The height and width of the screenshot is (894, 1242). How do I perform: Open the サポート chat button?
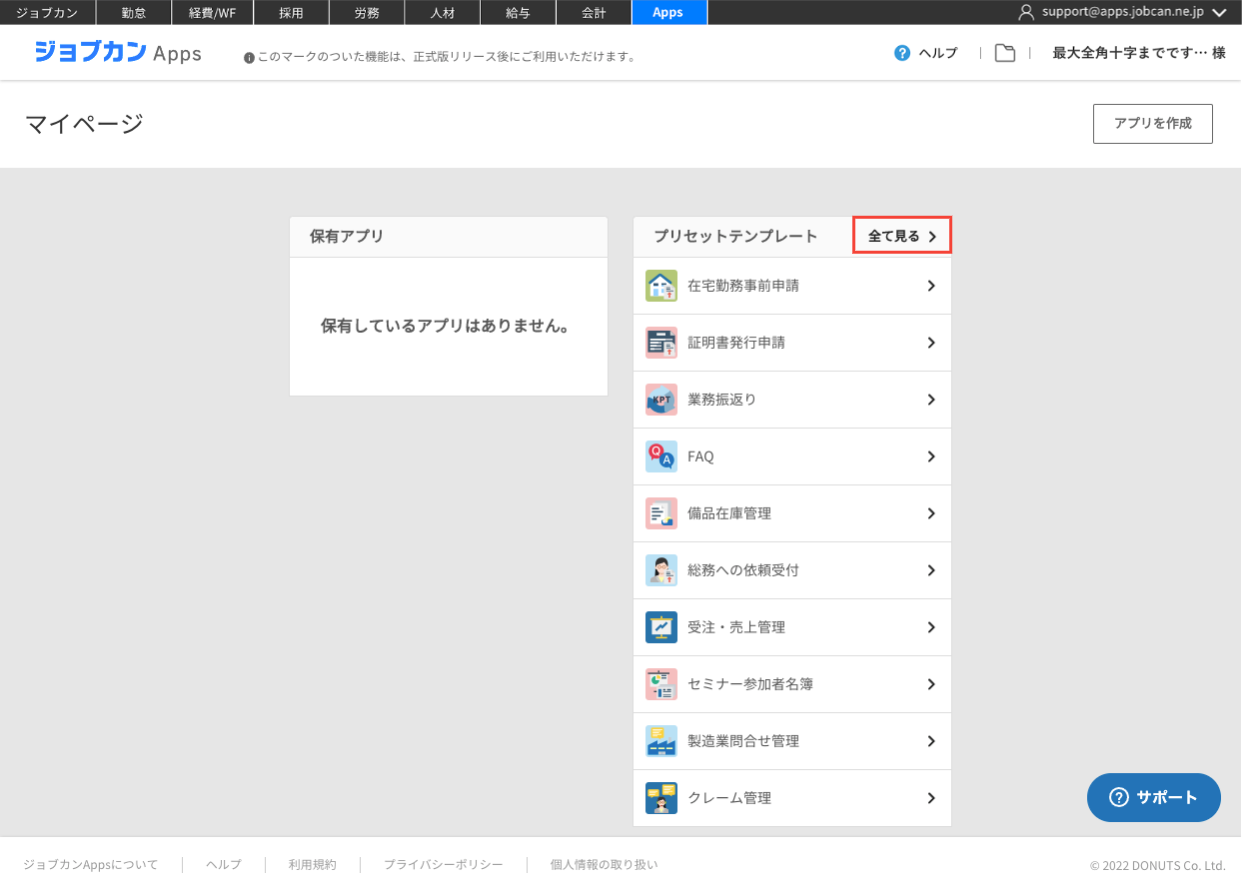[x=1153, y=797]
